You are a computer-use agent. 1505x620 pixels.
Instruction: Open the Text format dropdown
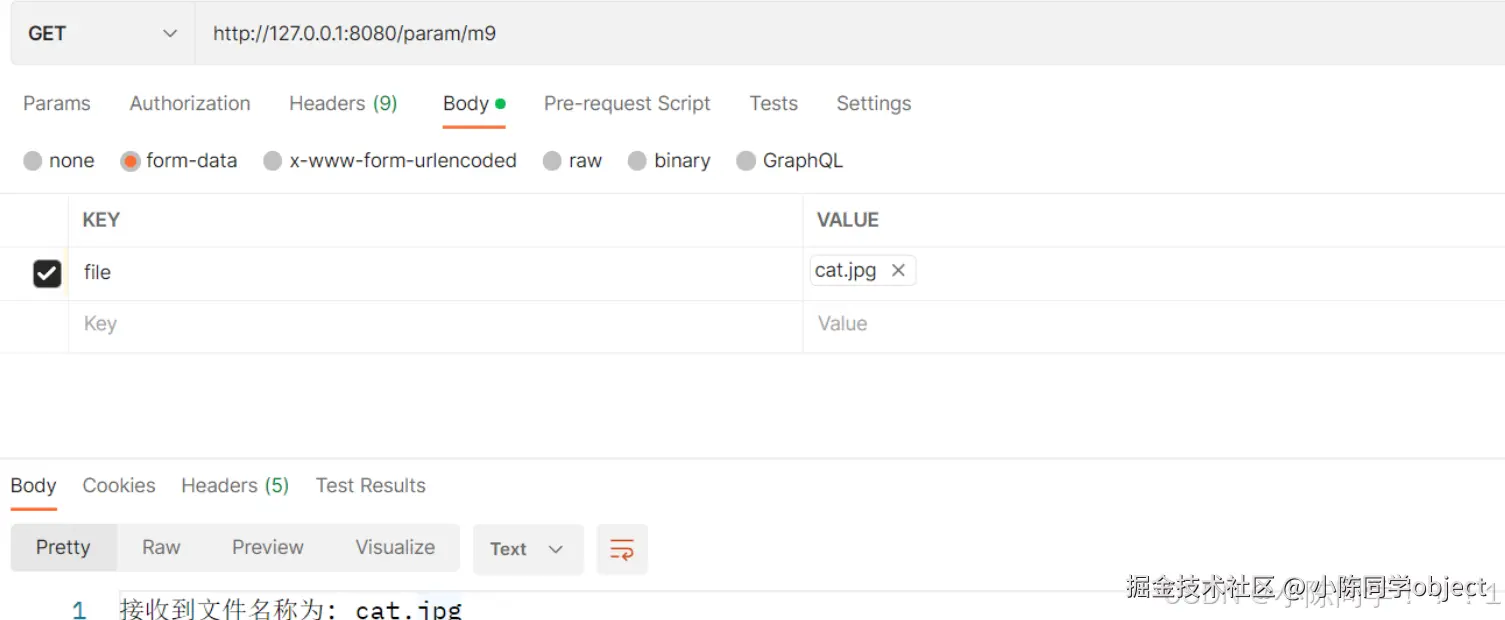coord(528,549)
